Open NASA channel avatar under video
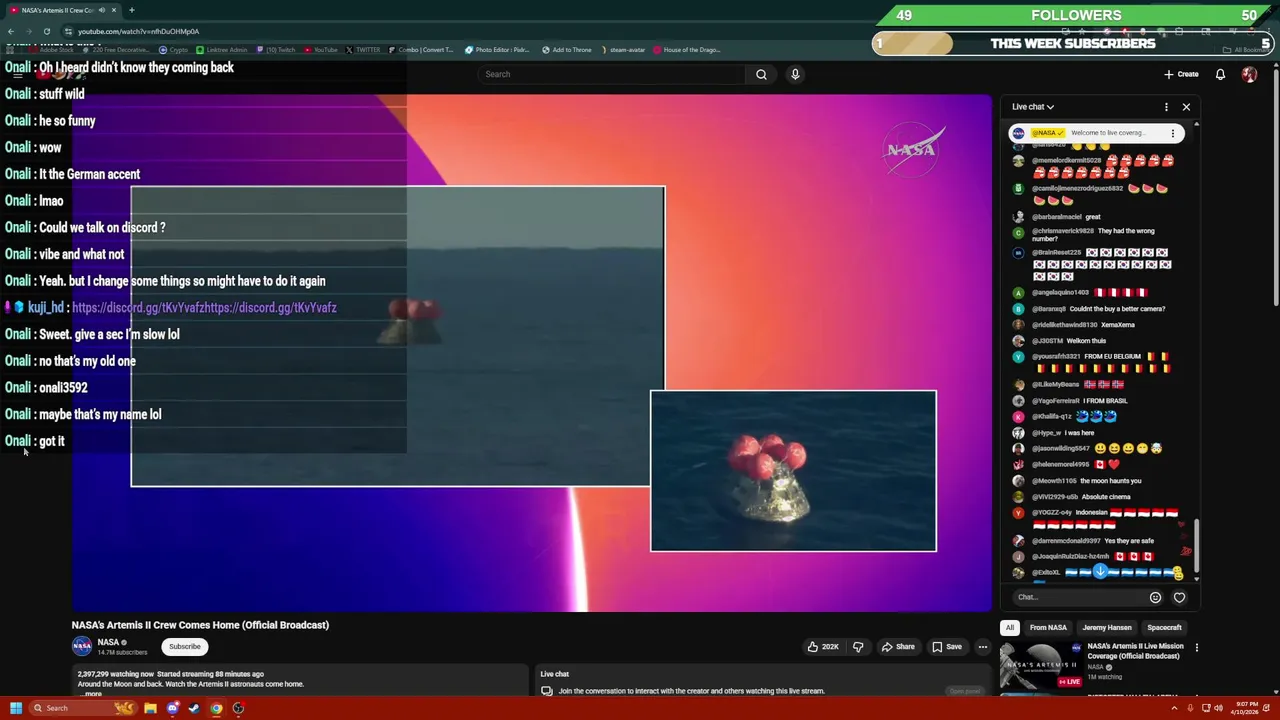1280x720 pixels. [x=82, y=647]
